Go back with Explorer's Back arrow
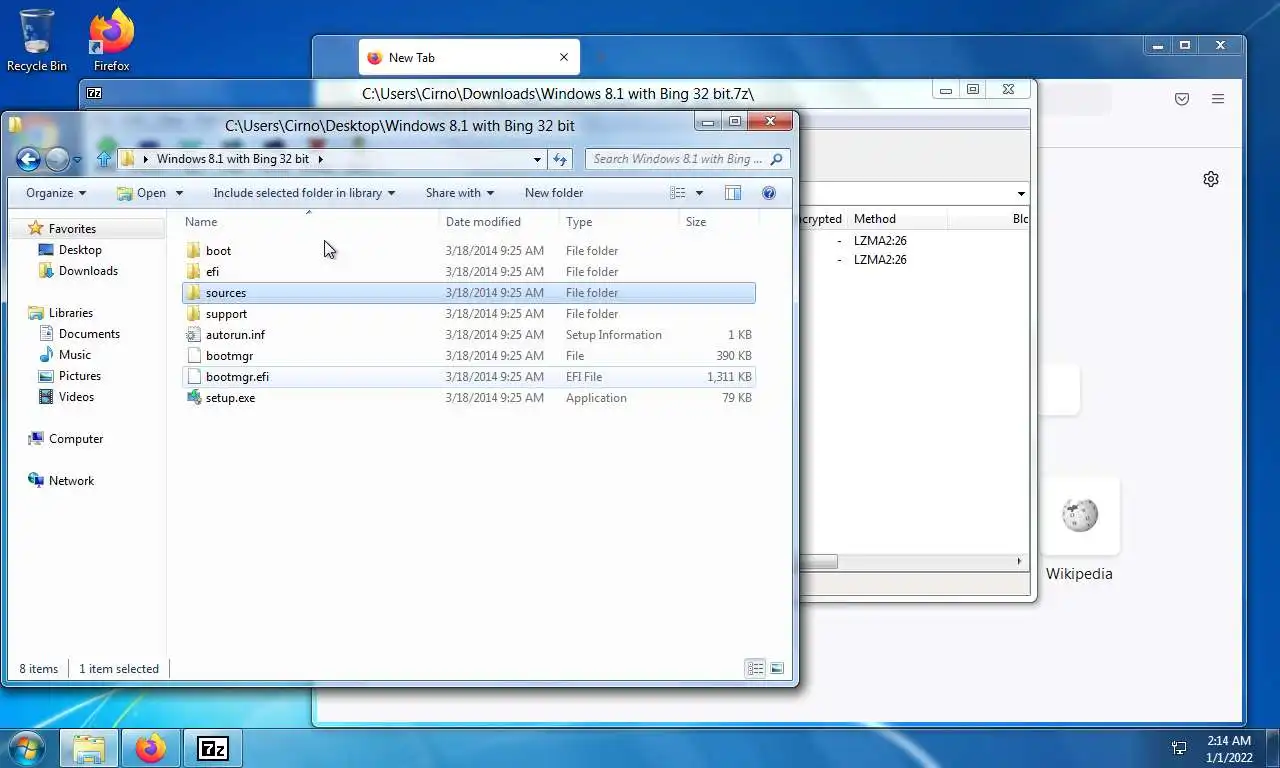This screenshot has width=1280, height=768. 28,159
